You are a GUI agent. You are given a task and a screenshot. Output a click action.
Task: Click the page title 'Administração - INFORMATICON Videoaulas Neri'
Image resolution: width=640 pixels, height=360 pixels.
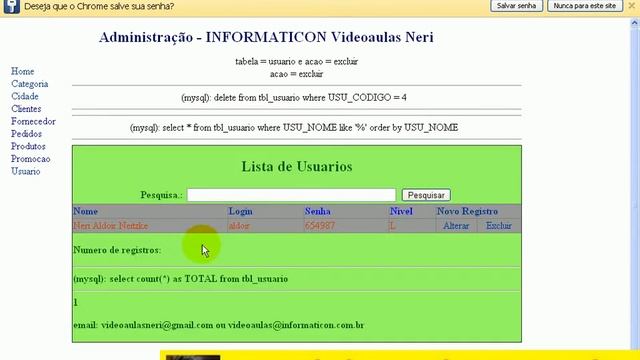pos(266,37)
